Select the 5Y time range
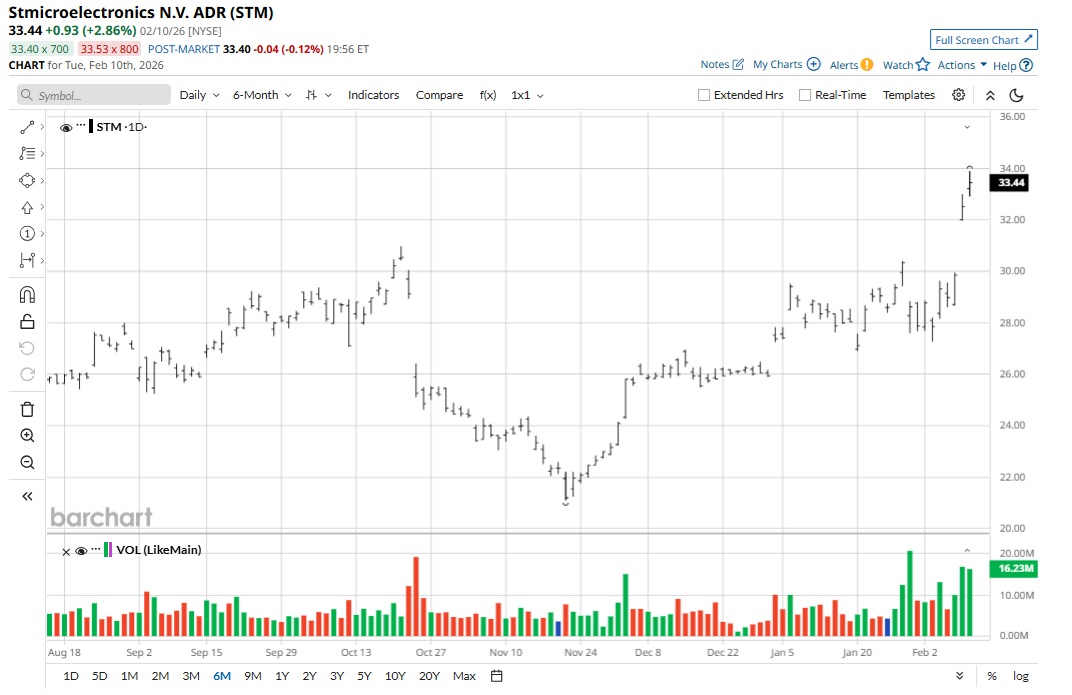 point(364,676)
